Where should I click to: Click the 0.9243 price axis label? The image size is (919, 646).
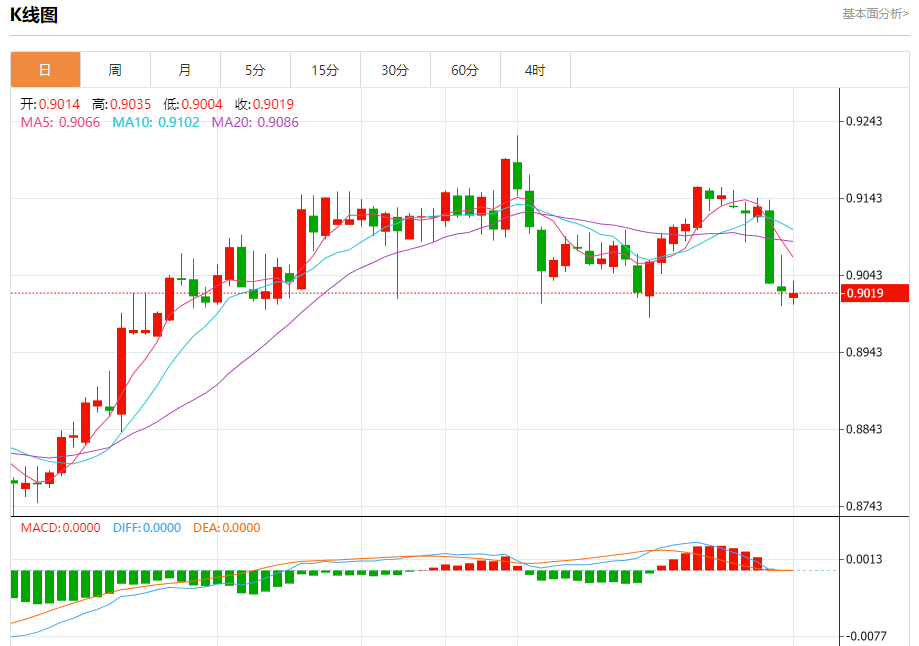click(x=864, y=121)
